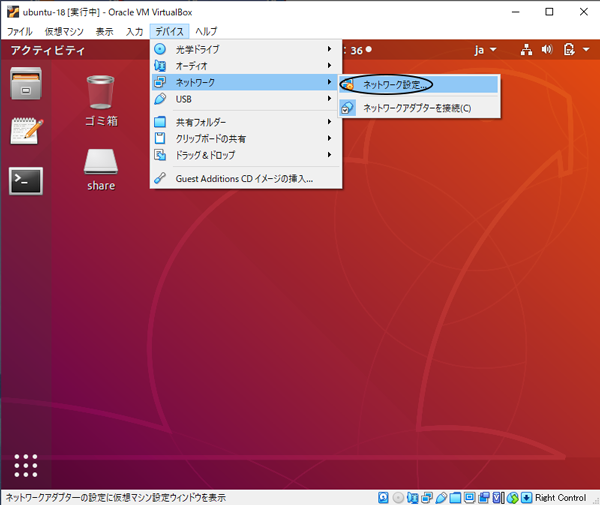Viewport: 600px width, 505px height.
Task: Toggle ネットワークアダプターを接続(C) option
Action: point(419,108)
